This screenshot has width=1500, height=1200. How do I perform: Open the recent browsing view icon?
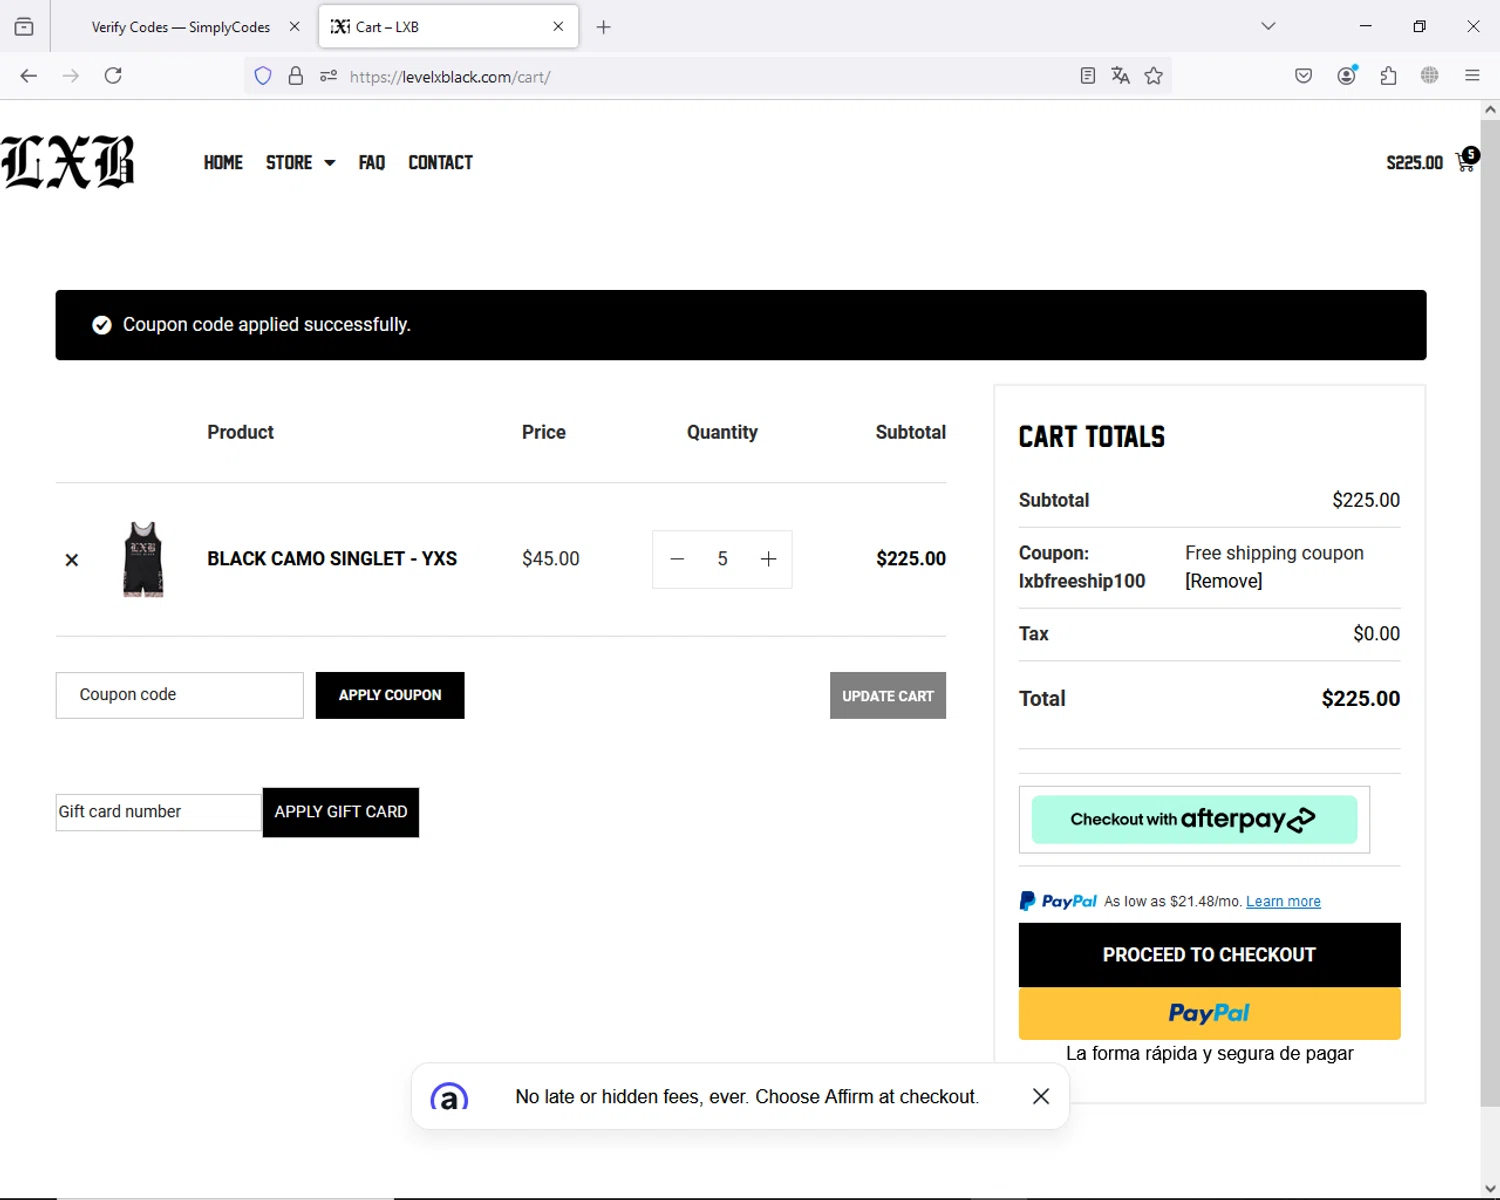(x=24, y=27)
